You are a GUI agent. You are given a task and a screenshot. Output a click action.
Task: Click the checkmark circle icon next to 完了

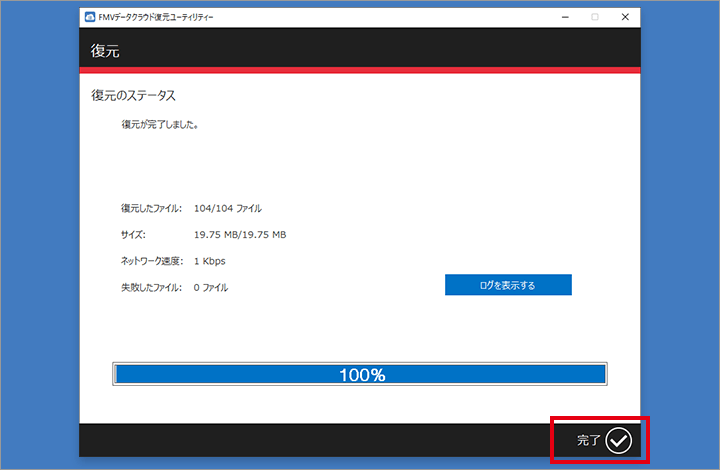pos(619,440)
